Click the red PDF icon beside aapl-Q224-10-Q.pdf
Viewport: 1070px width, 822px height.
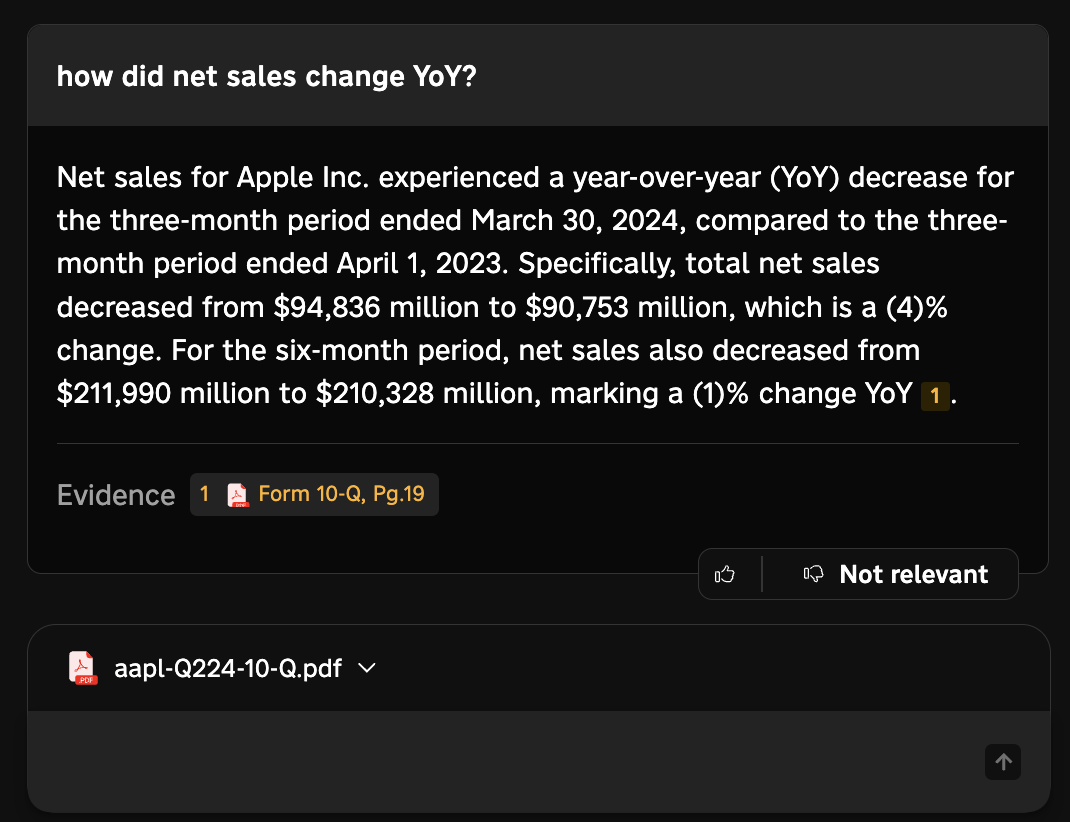(x=83, y=668)
